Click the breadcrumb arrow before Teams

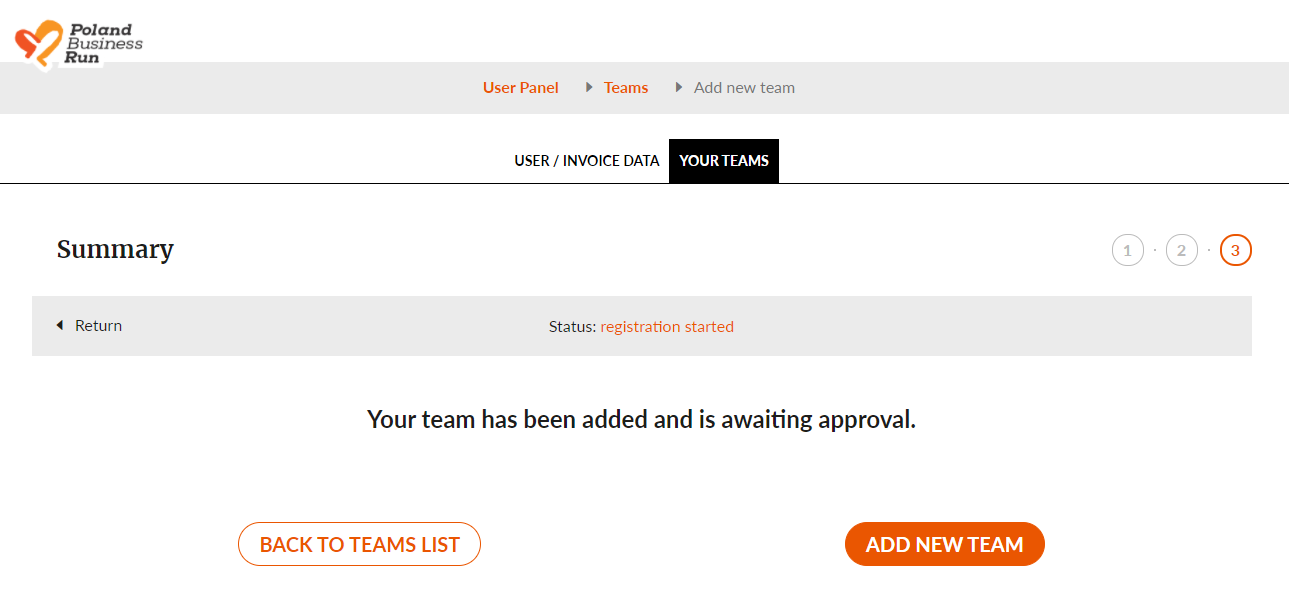(x=590, y=88)
